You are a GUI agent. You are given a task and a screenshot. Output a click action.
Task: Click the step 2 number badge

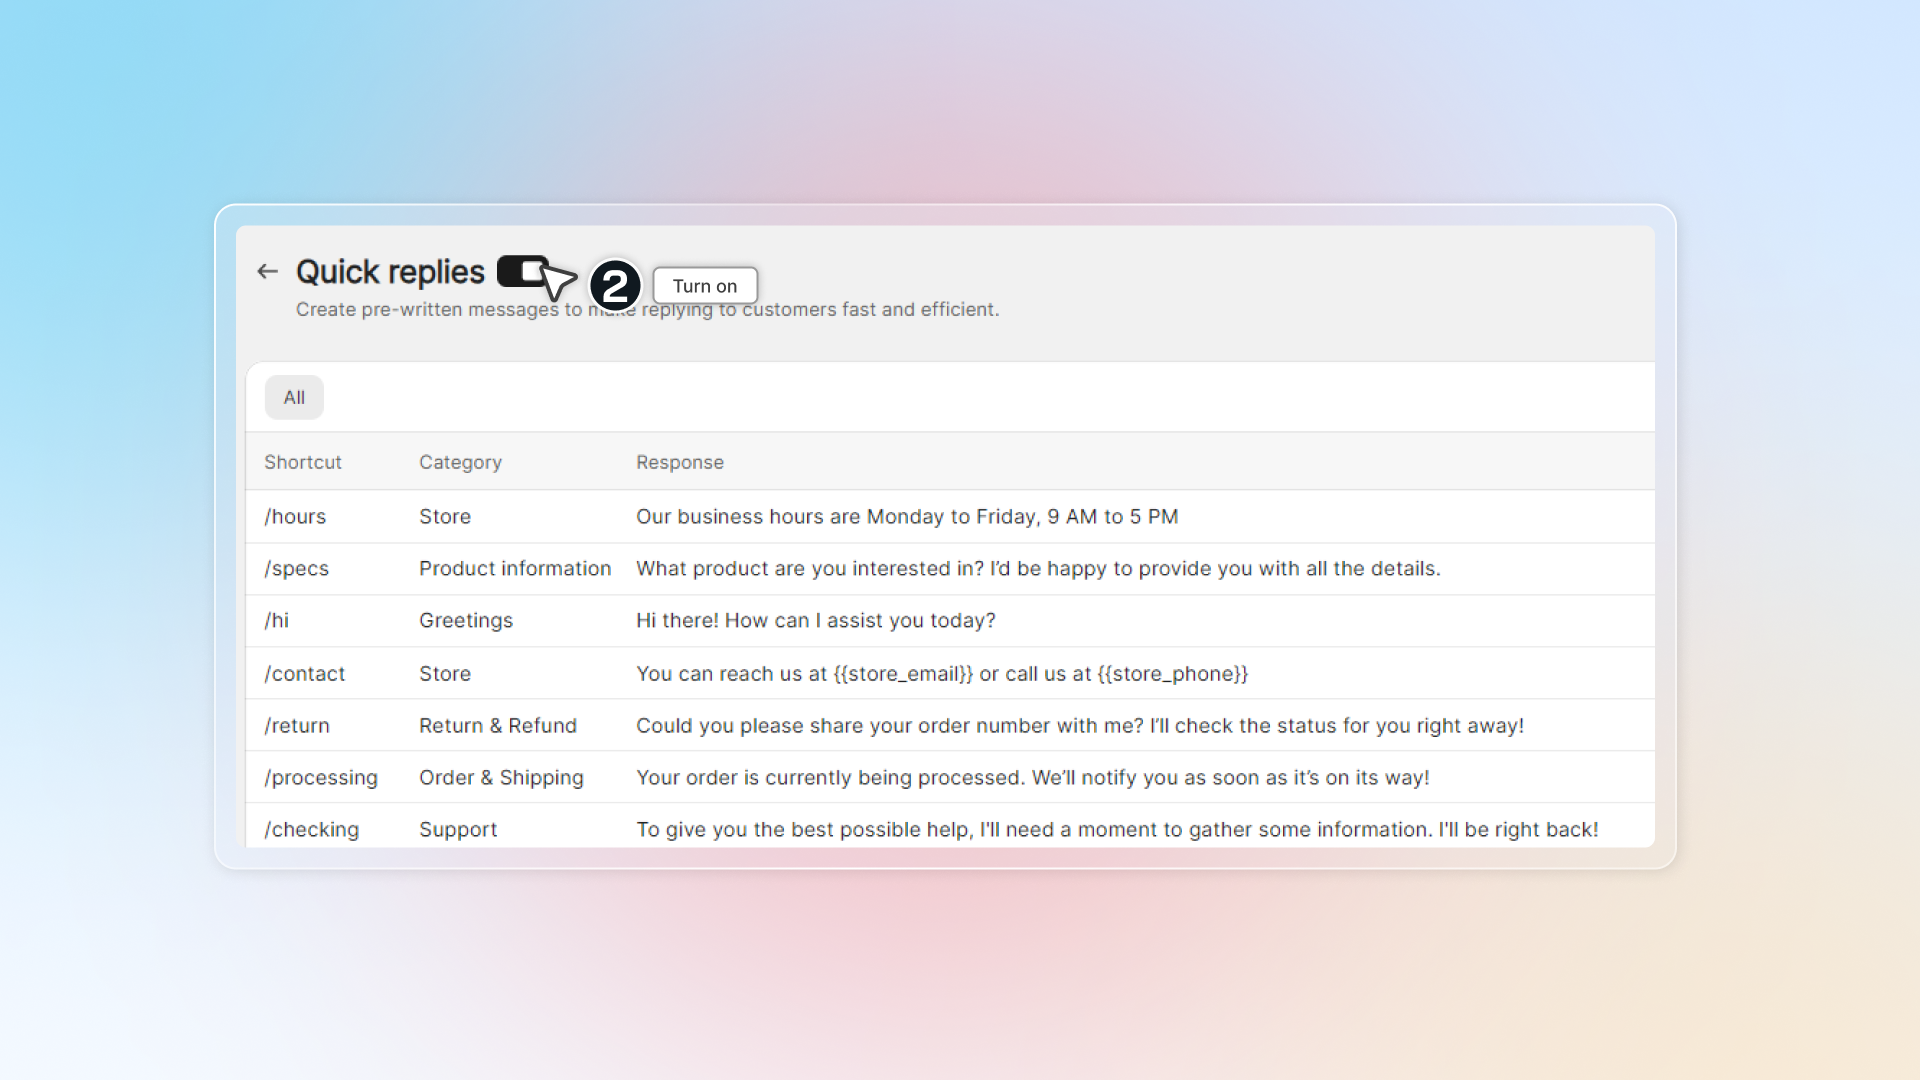(615, 286)
